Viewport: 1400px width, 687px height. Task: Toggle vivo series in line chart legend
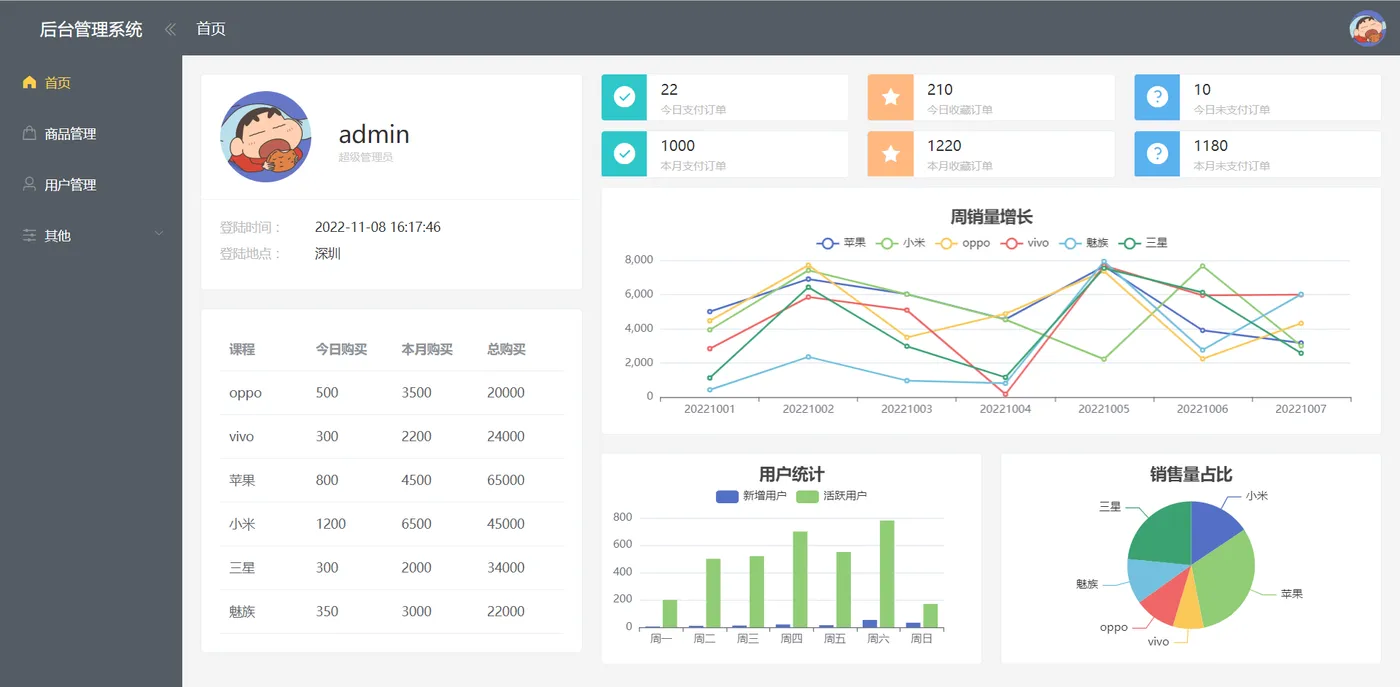[x=1025, y=243]
